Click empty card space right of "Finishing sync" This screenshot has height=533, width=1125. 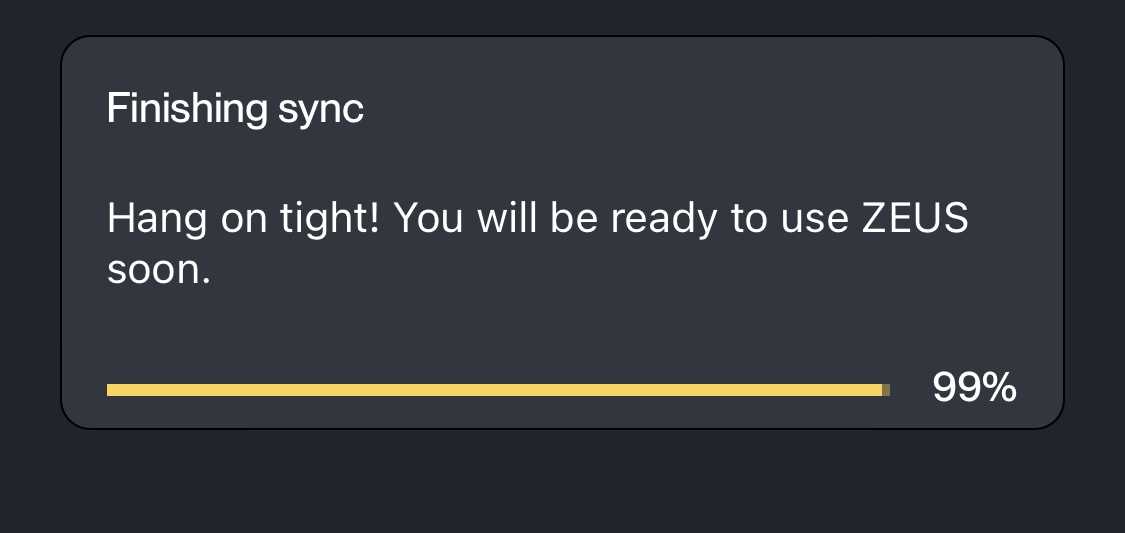point(700,108)
